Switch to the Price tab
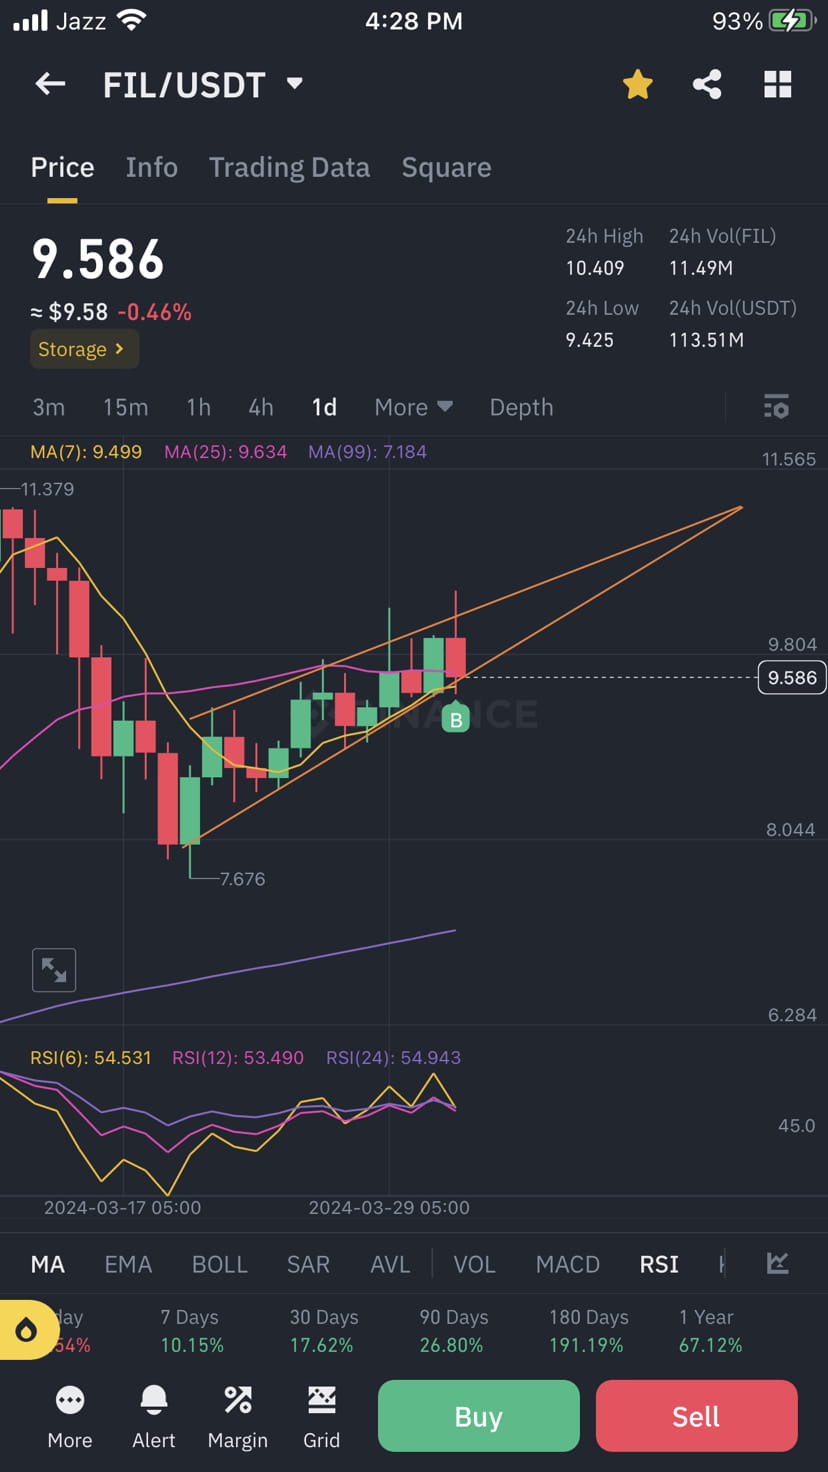The width and height of the screenshot is (828, 1472). coord(62,167)
